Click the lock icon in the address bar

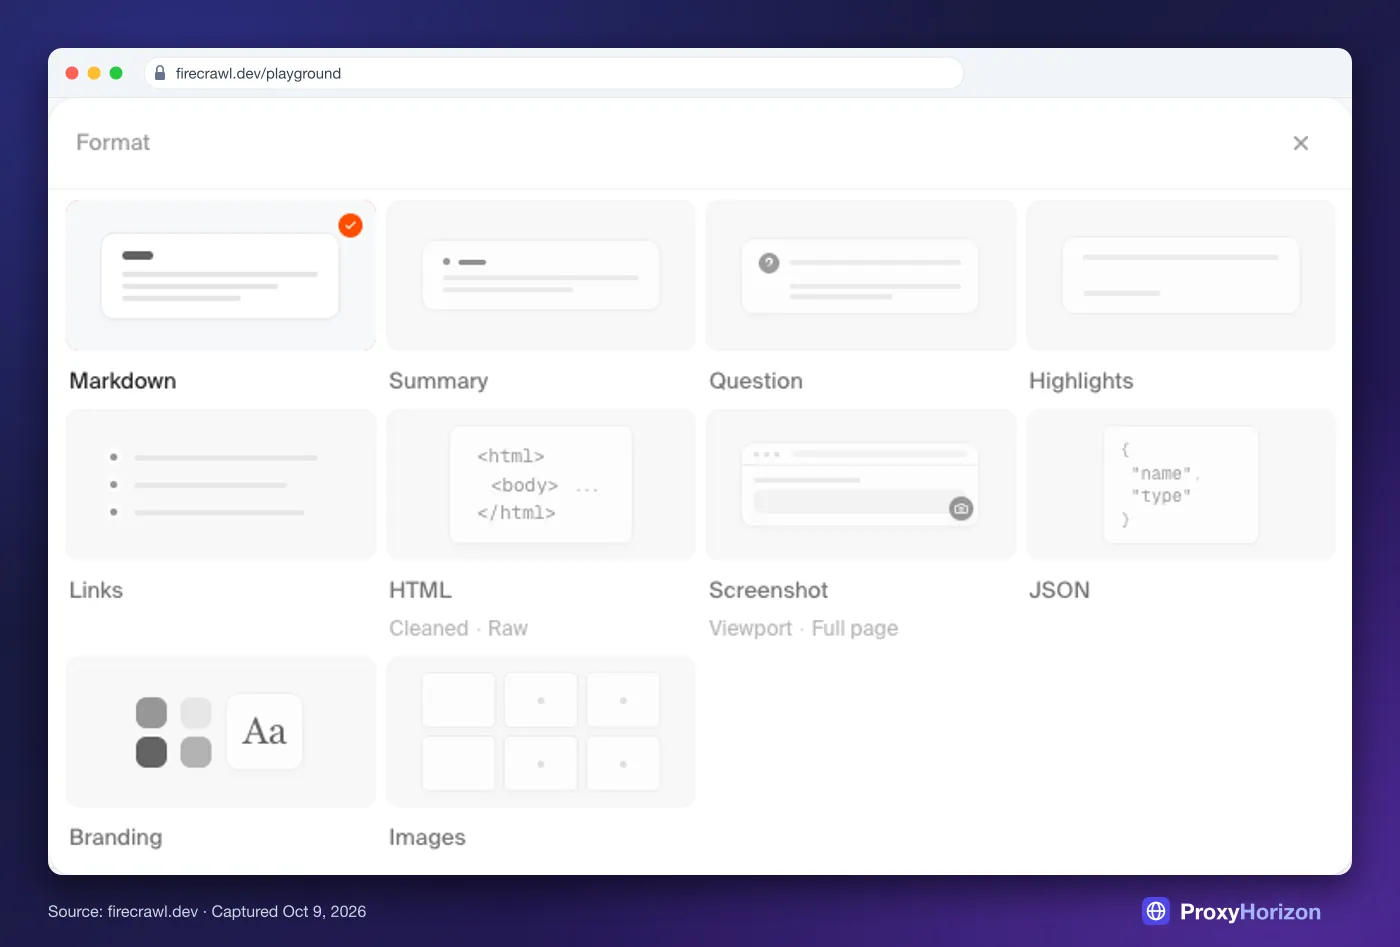160,73
